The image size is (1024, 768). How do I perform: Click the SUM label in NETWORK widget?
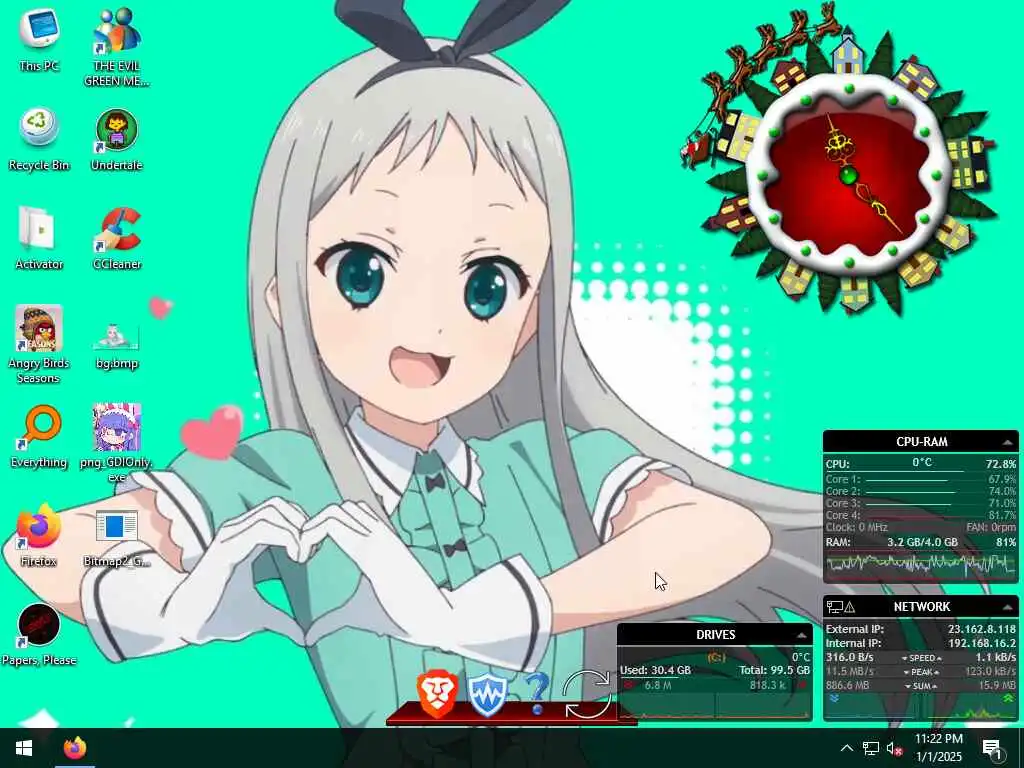921,686
